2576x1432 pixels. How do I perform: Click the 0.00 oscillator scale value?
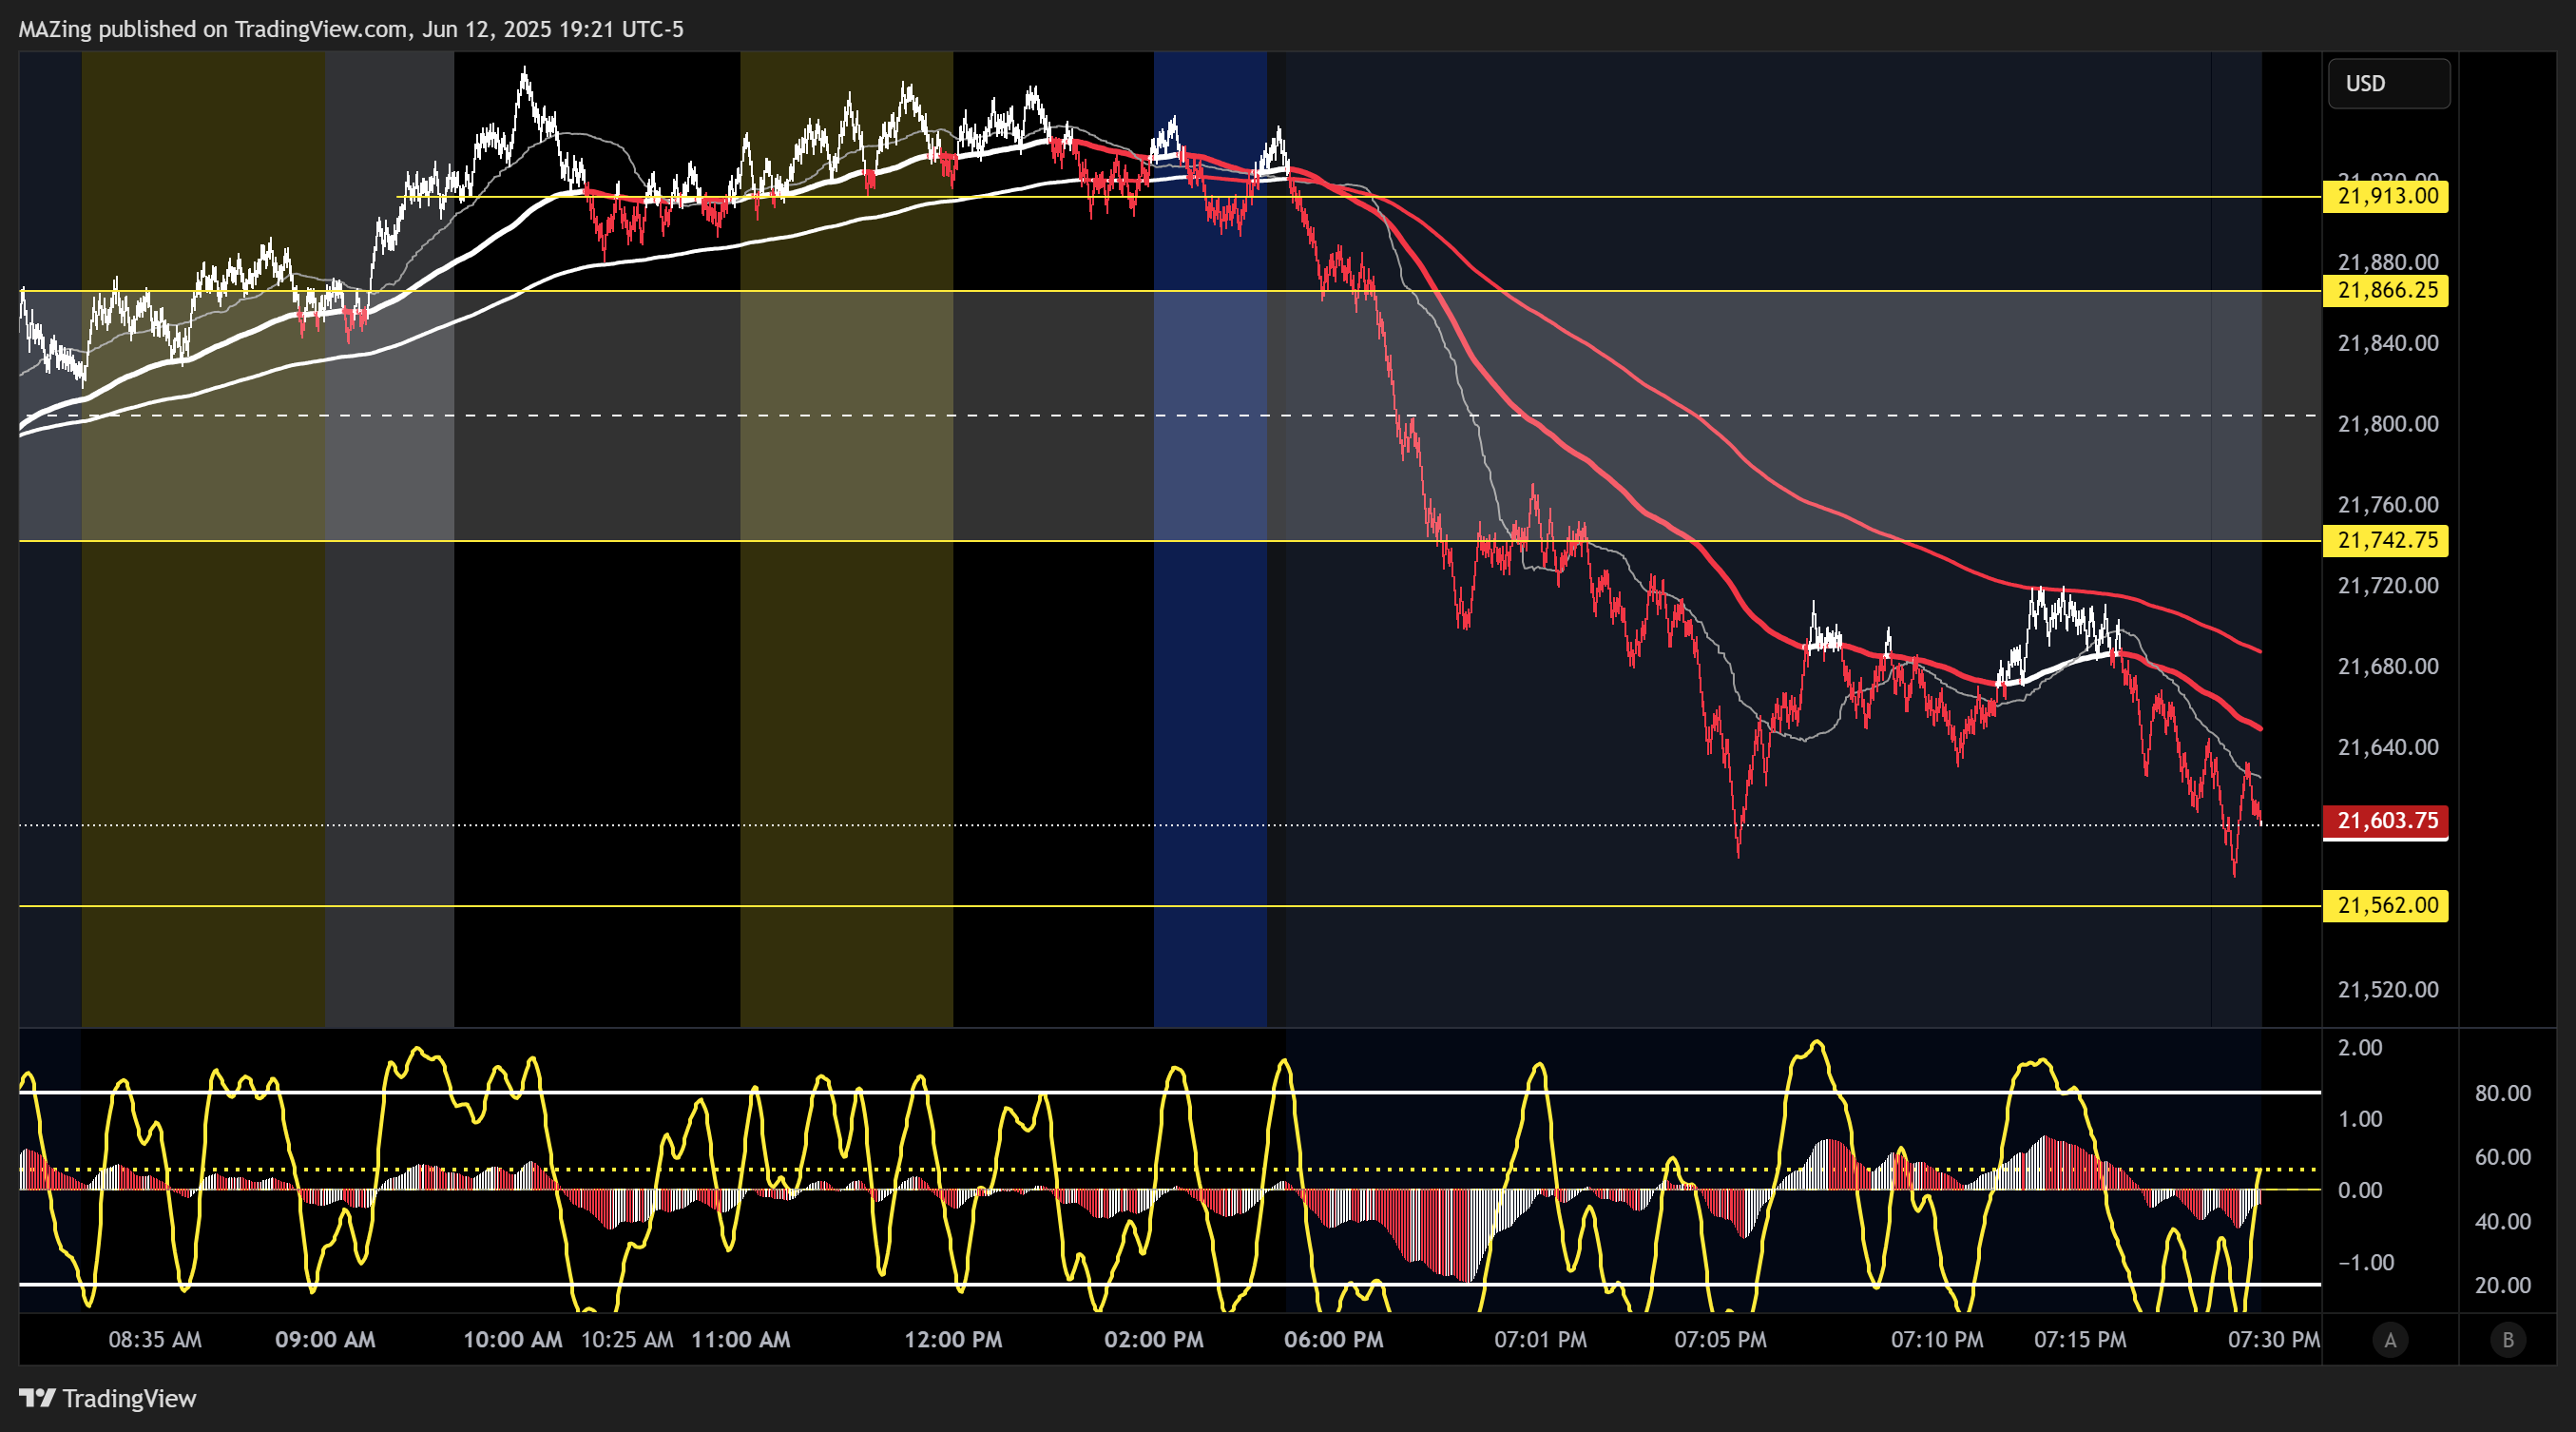(x=2360, y=1190)
